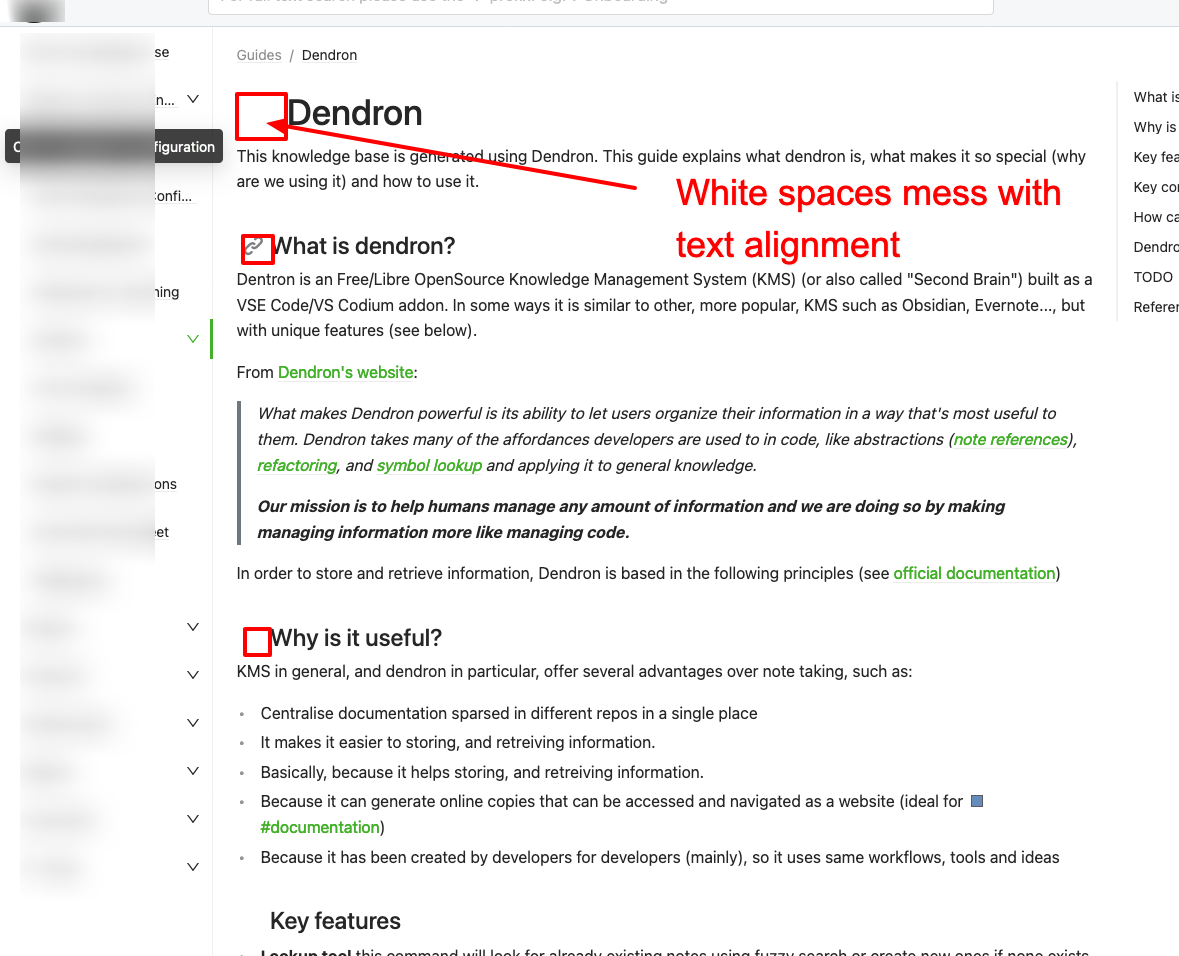This screenshot has height=956, width=1179.
Task: Follow the "#documentation" tag link
Action: click(320, 827)
